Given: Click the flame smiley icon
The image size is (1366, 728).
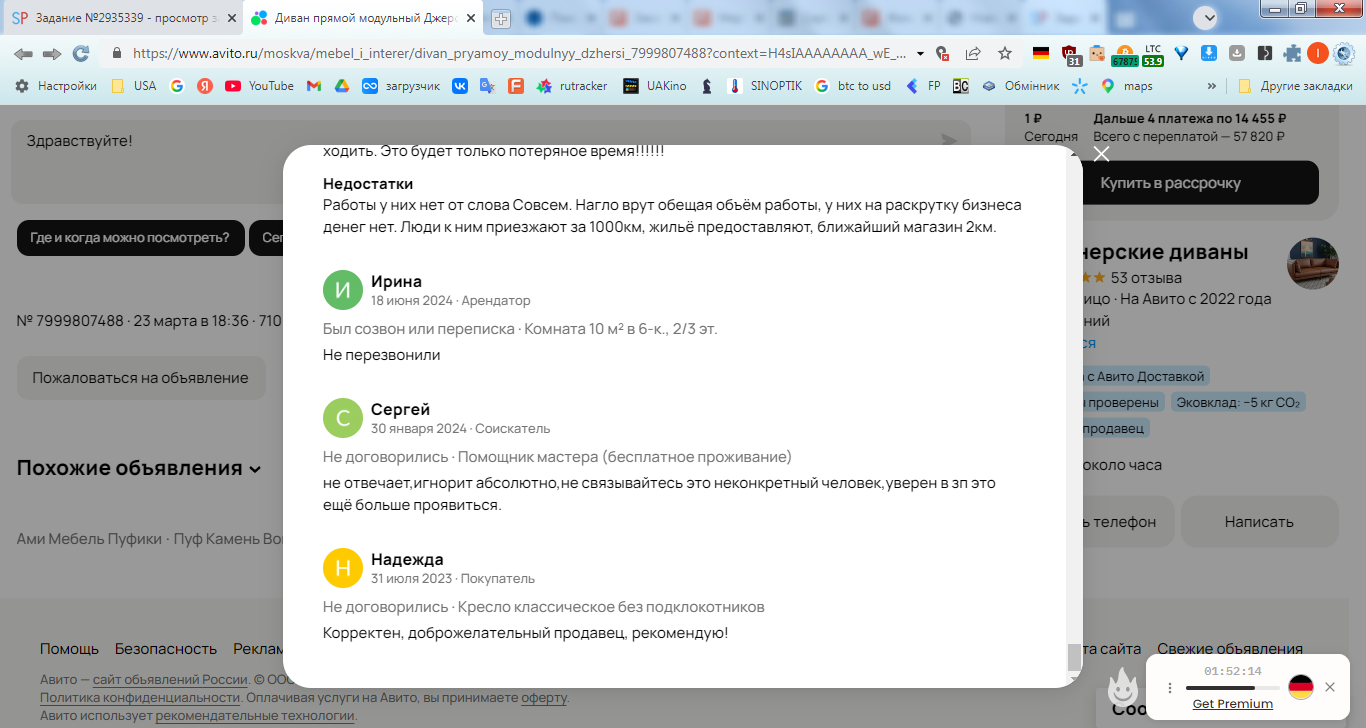Looking at the screenshot, I should click(x=1123, y=689).
